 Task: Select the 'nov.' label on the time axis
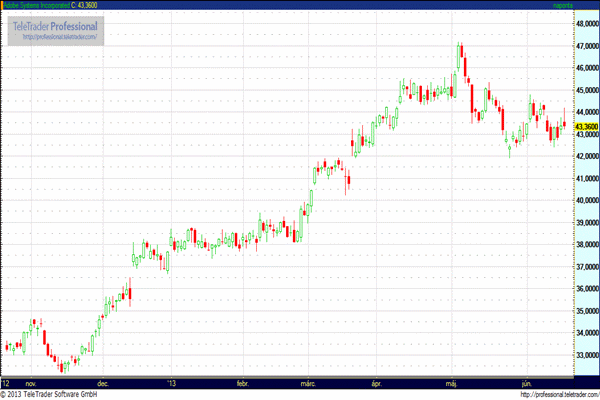tap(30, 382)
